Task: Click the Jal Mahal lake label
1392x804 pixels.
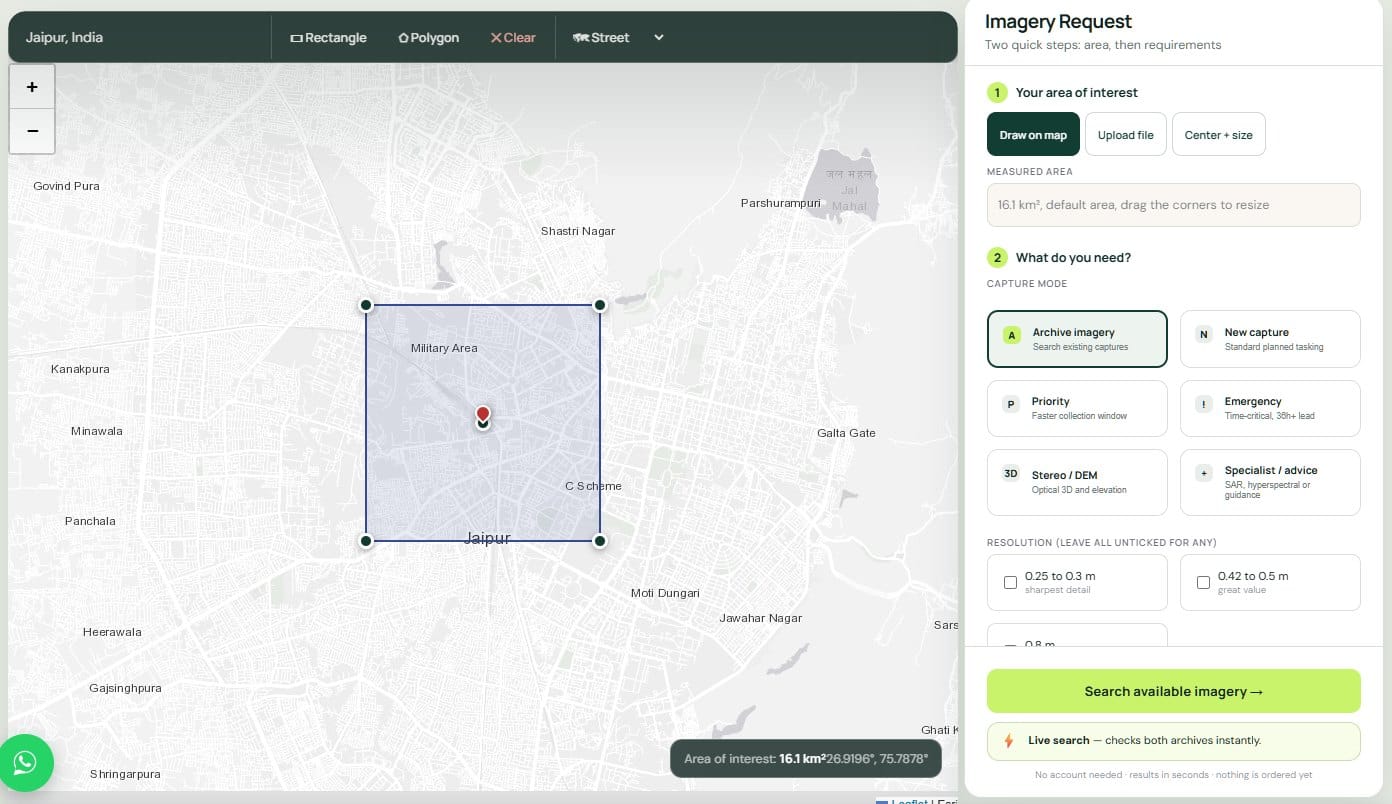Action: point(849,190)
